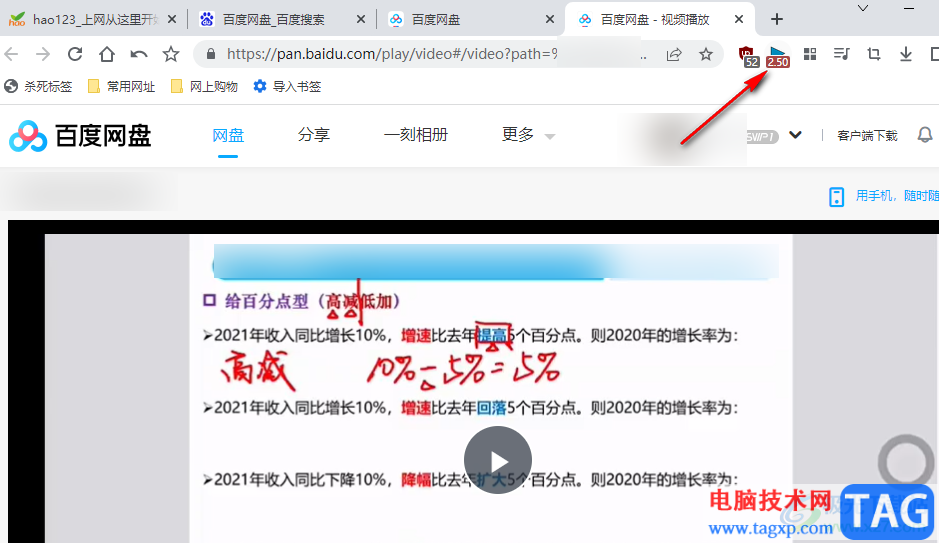Click the crop screenshot toolbar icon

[874, 54]
